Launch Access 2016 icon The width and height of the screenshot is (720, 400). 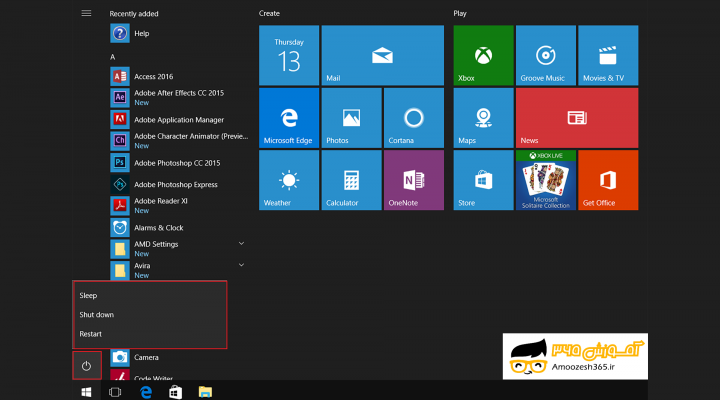click(120, 76)
